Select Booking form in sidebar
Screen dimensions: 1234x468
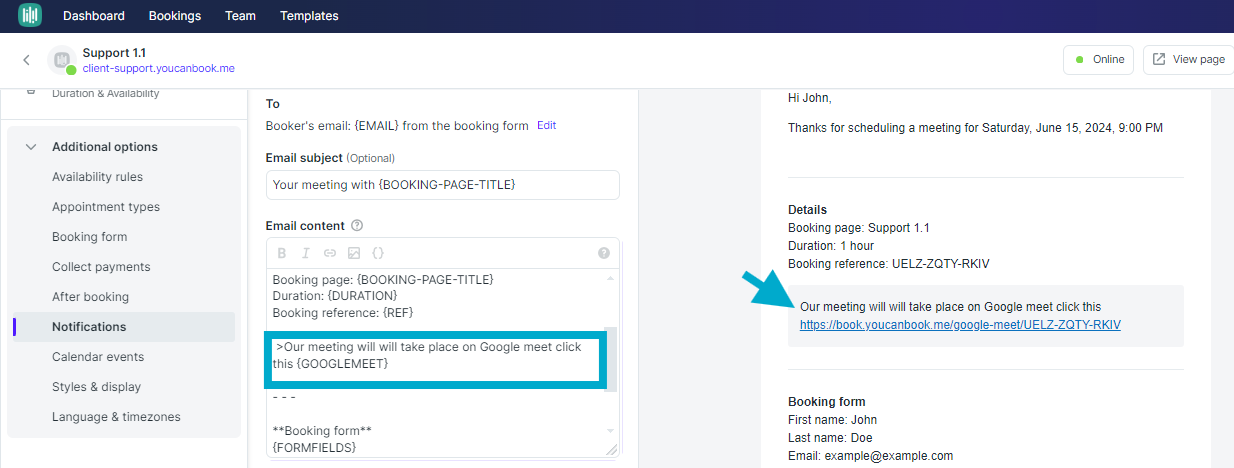click(90, 237)
